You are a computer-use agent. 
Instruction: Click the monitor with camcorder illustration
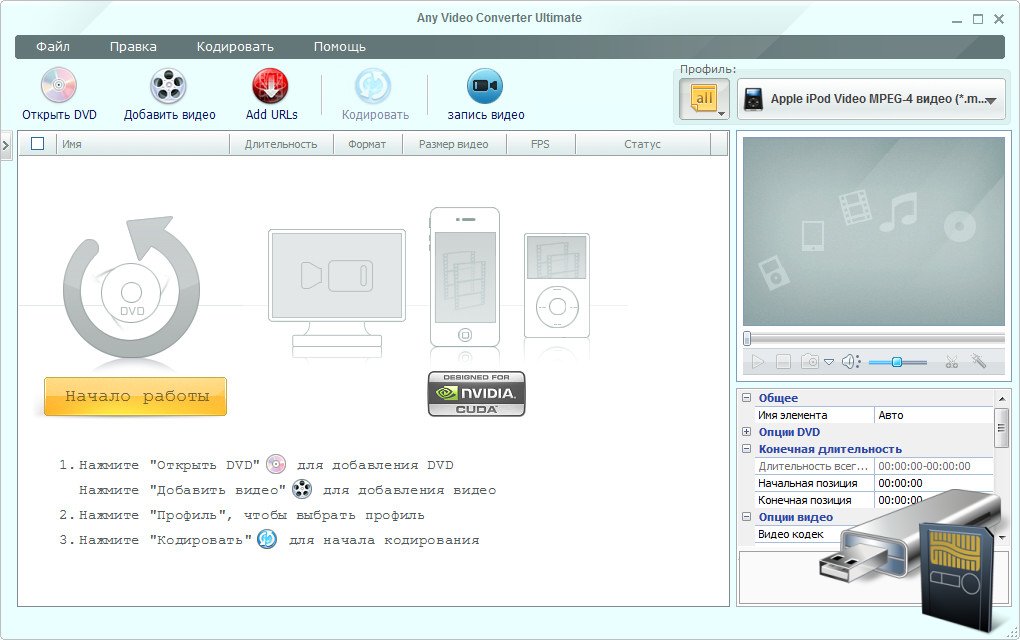[x=337, y=287]
